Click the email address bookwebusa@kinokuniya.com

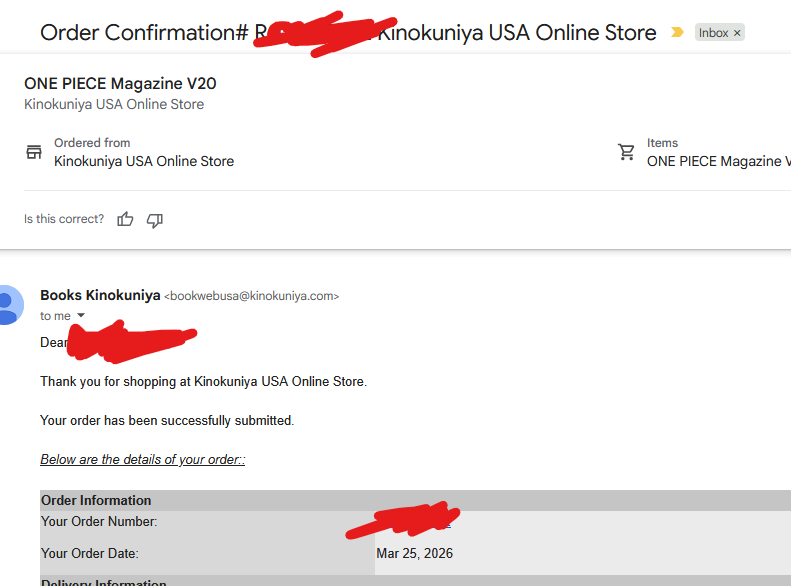252,296
